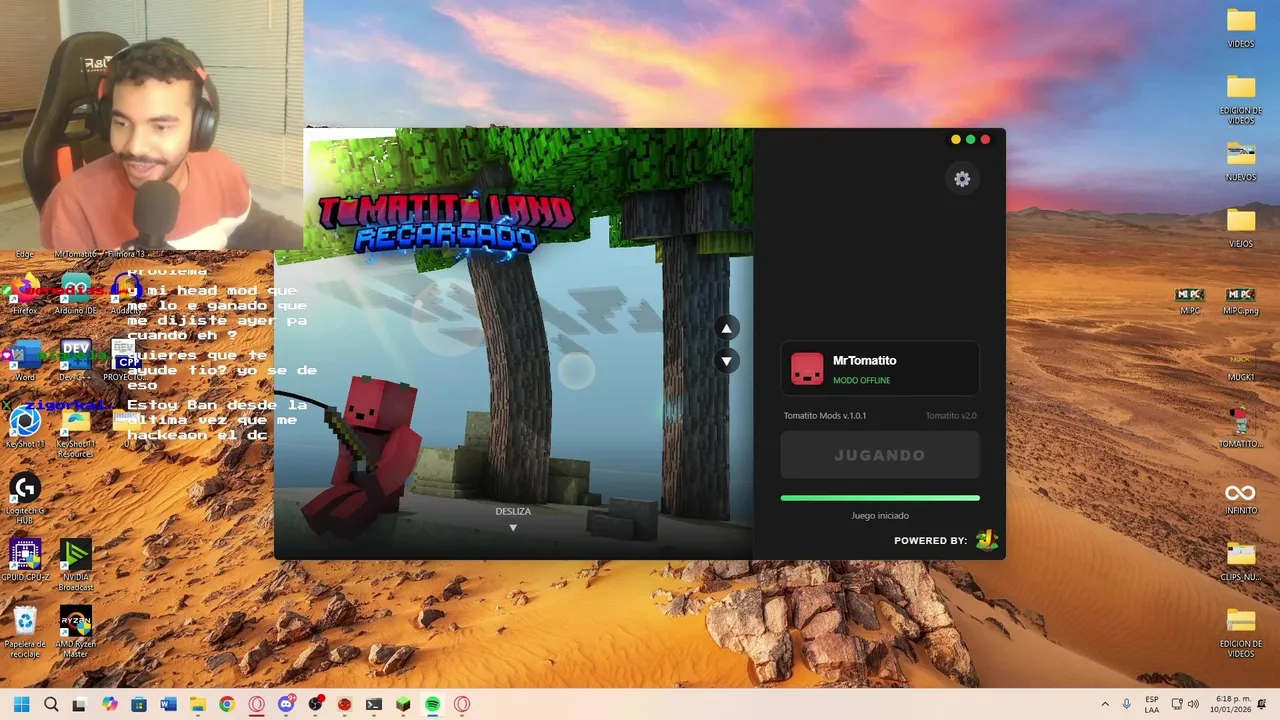Click the MrTomatito red avatar
The height and width of the screenshot is (720, 1280).
point(807,369)
